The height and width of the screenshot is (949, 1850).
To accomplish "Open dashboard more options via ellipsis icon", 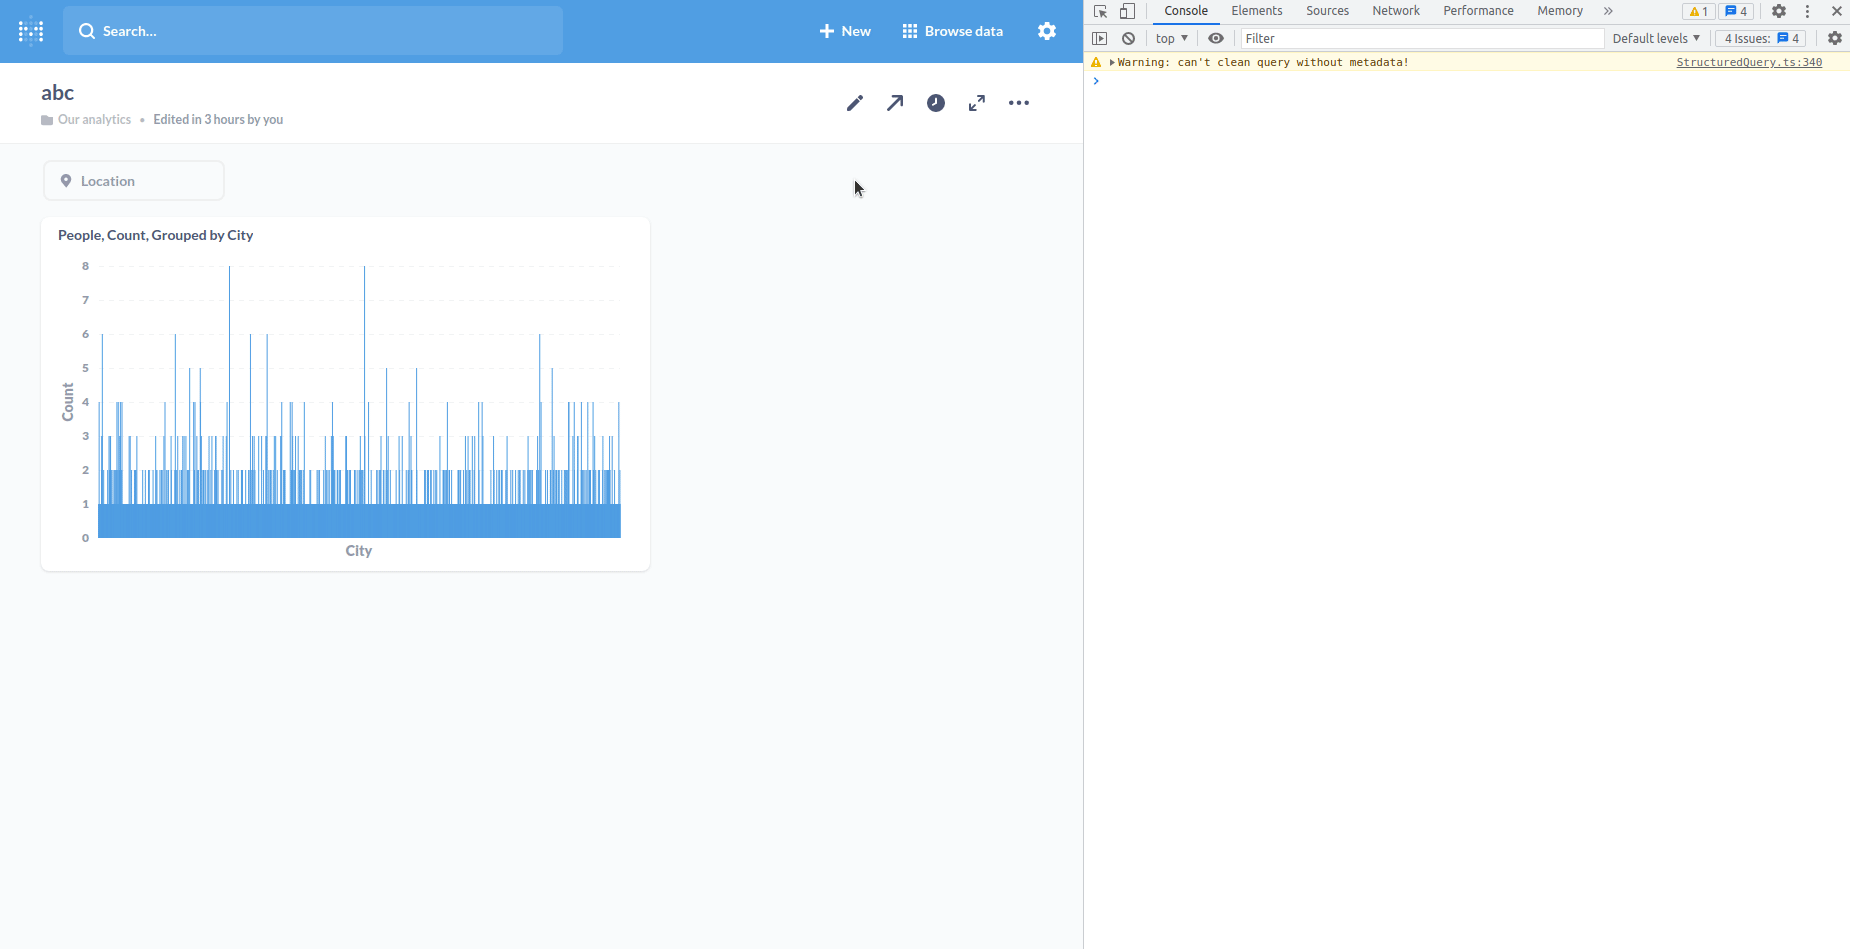I will coord(1019,102).
